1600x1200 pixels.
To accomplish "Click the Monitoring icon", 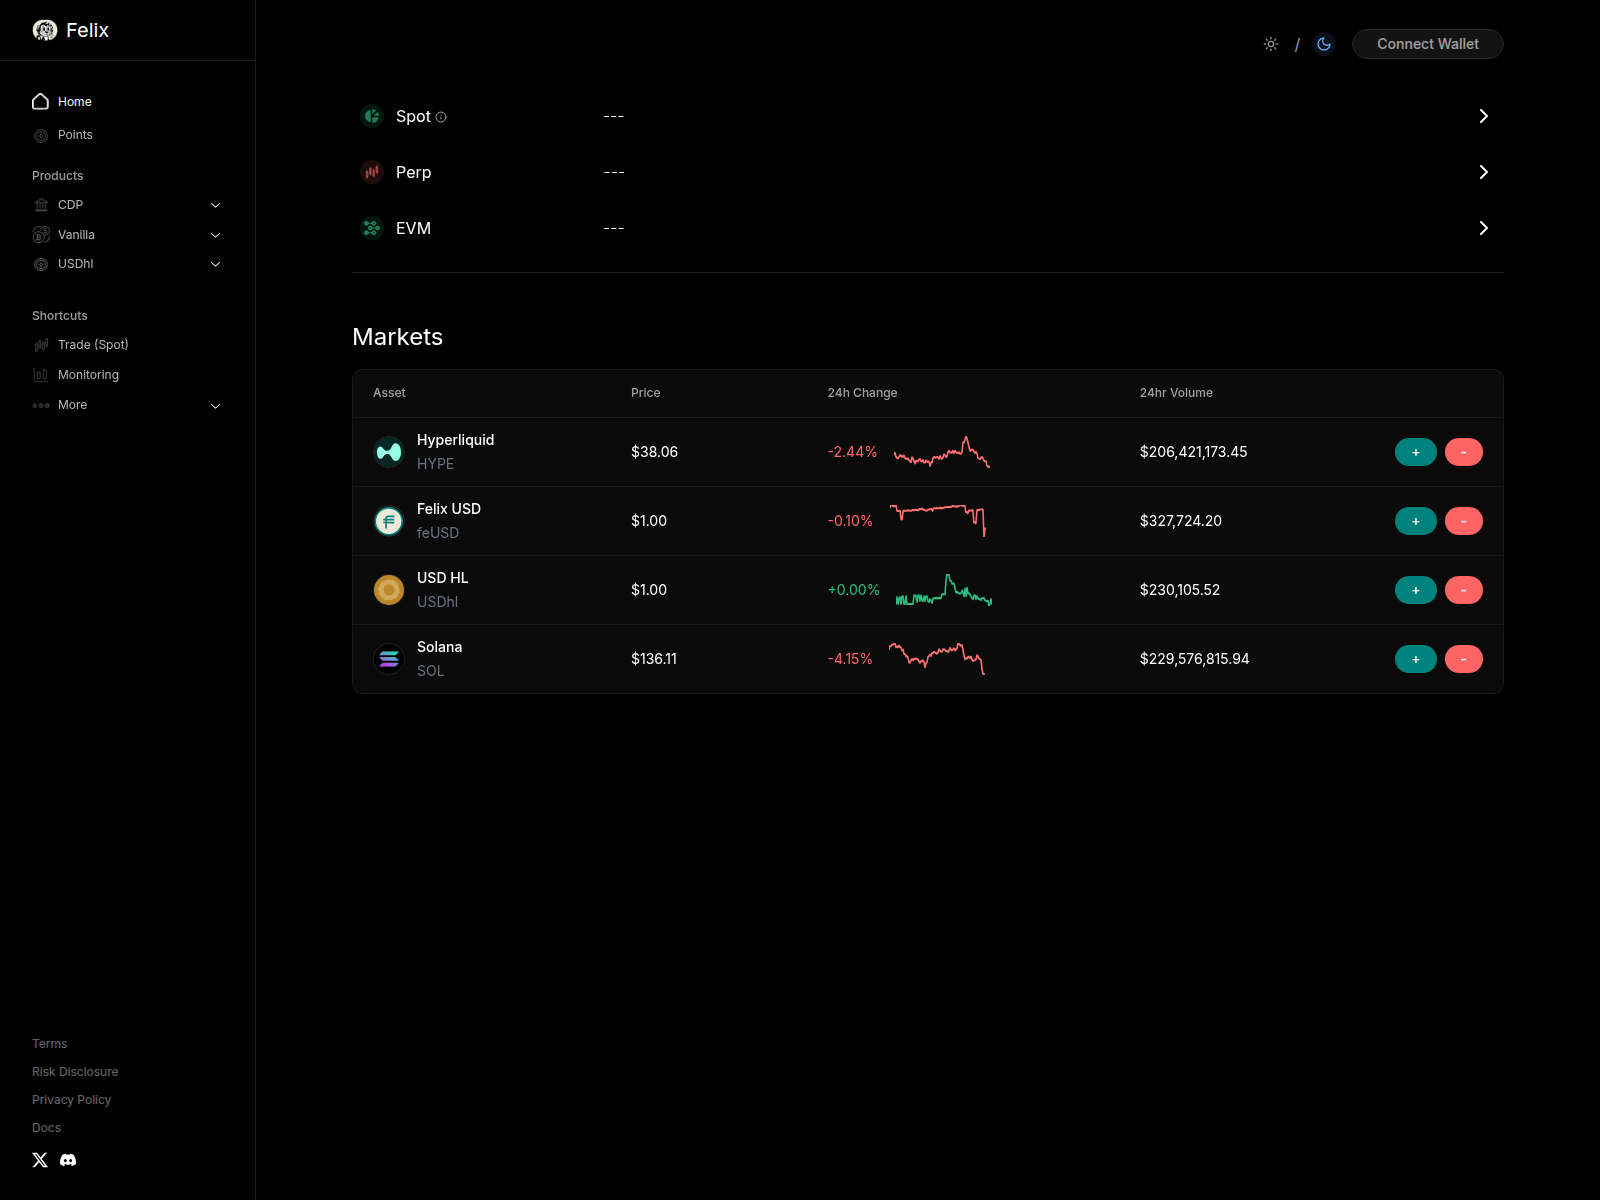I will pyautogui.click(x=41, y=375).
